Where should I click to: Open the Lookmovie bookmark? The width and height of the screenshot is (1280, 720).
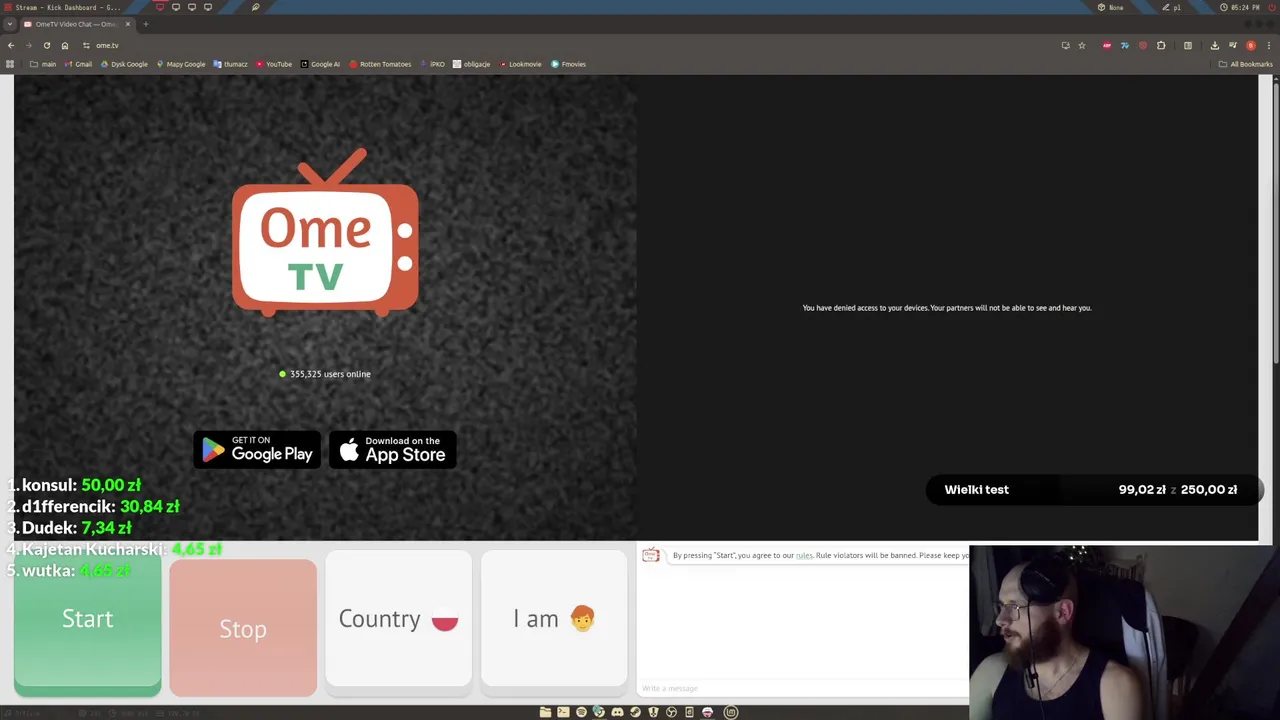pyautogui.click(x=520, y=64)
